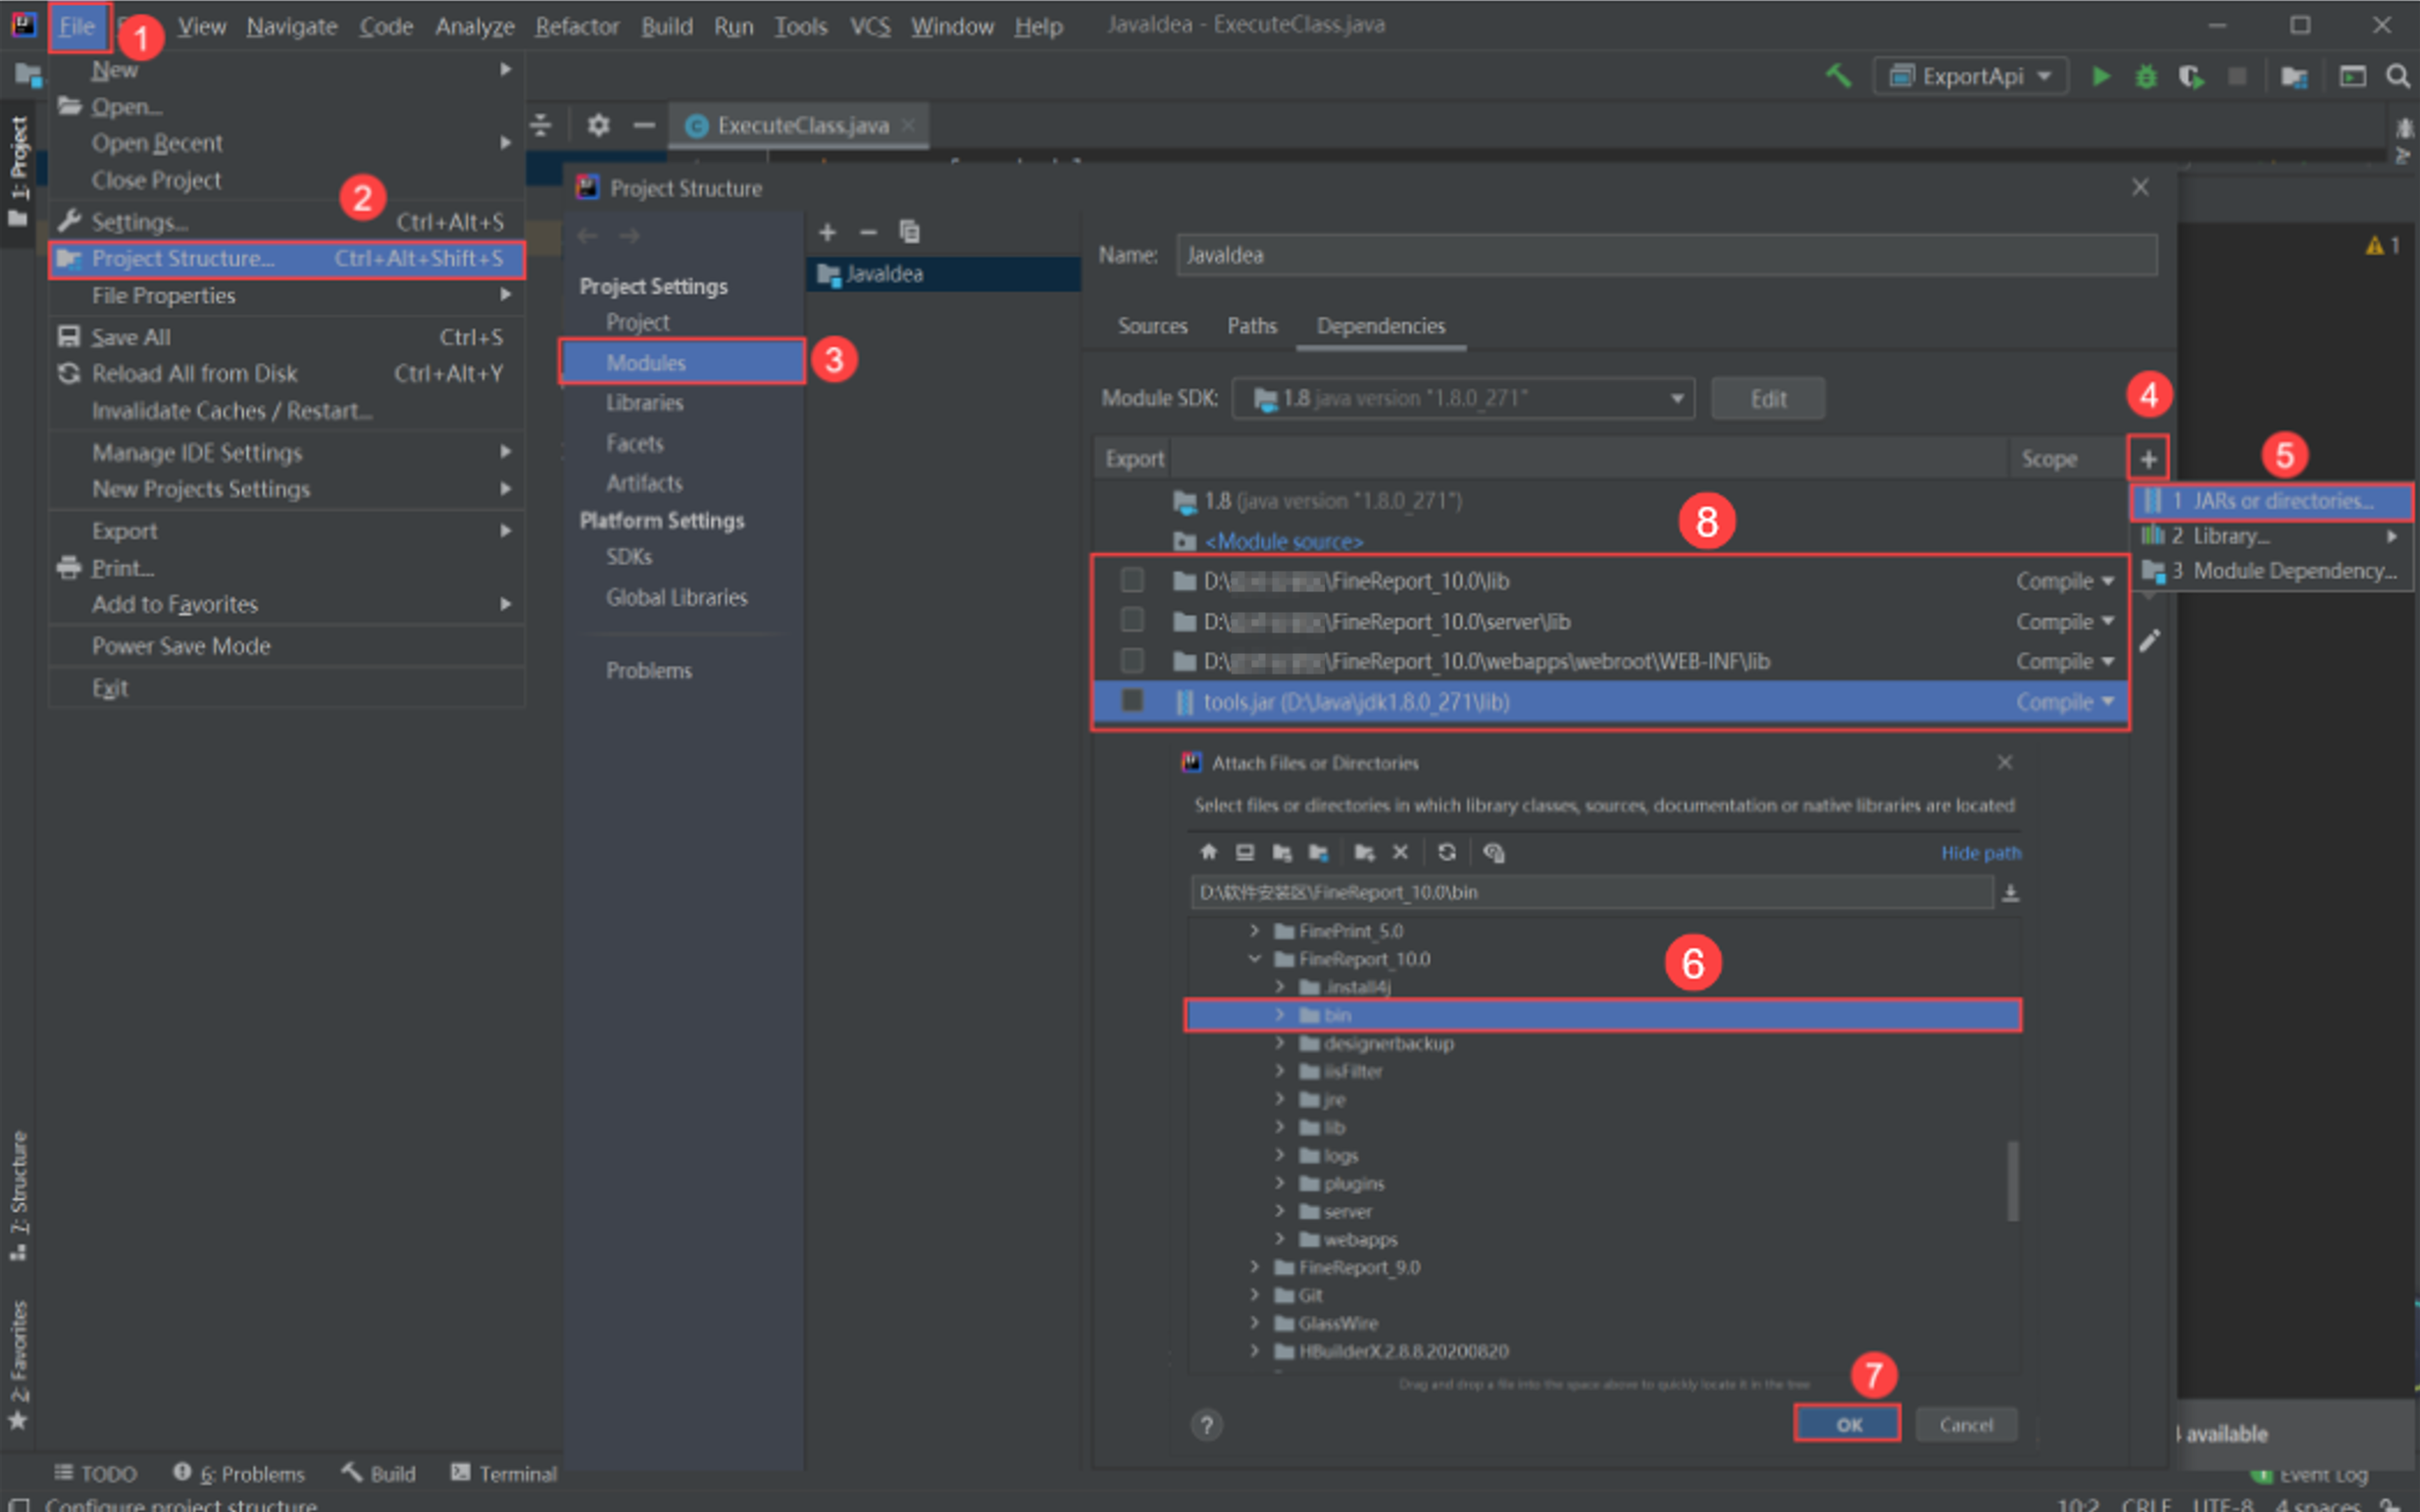Viewport: 2420px width, 1512px height.
Task: Switch to the Paths tab
Action: (x=1252, y=326)
